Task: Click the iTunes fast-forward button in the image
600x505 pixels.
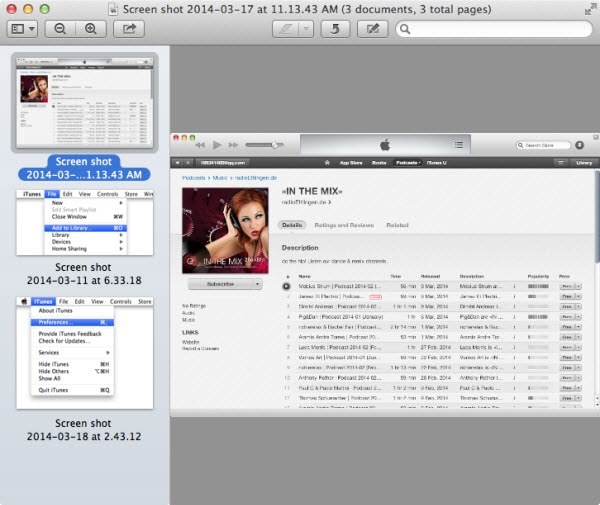Action: [233, 145]
